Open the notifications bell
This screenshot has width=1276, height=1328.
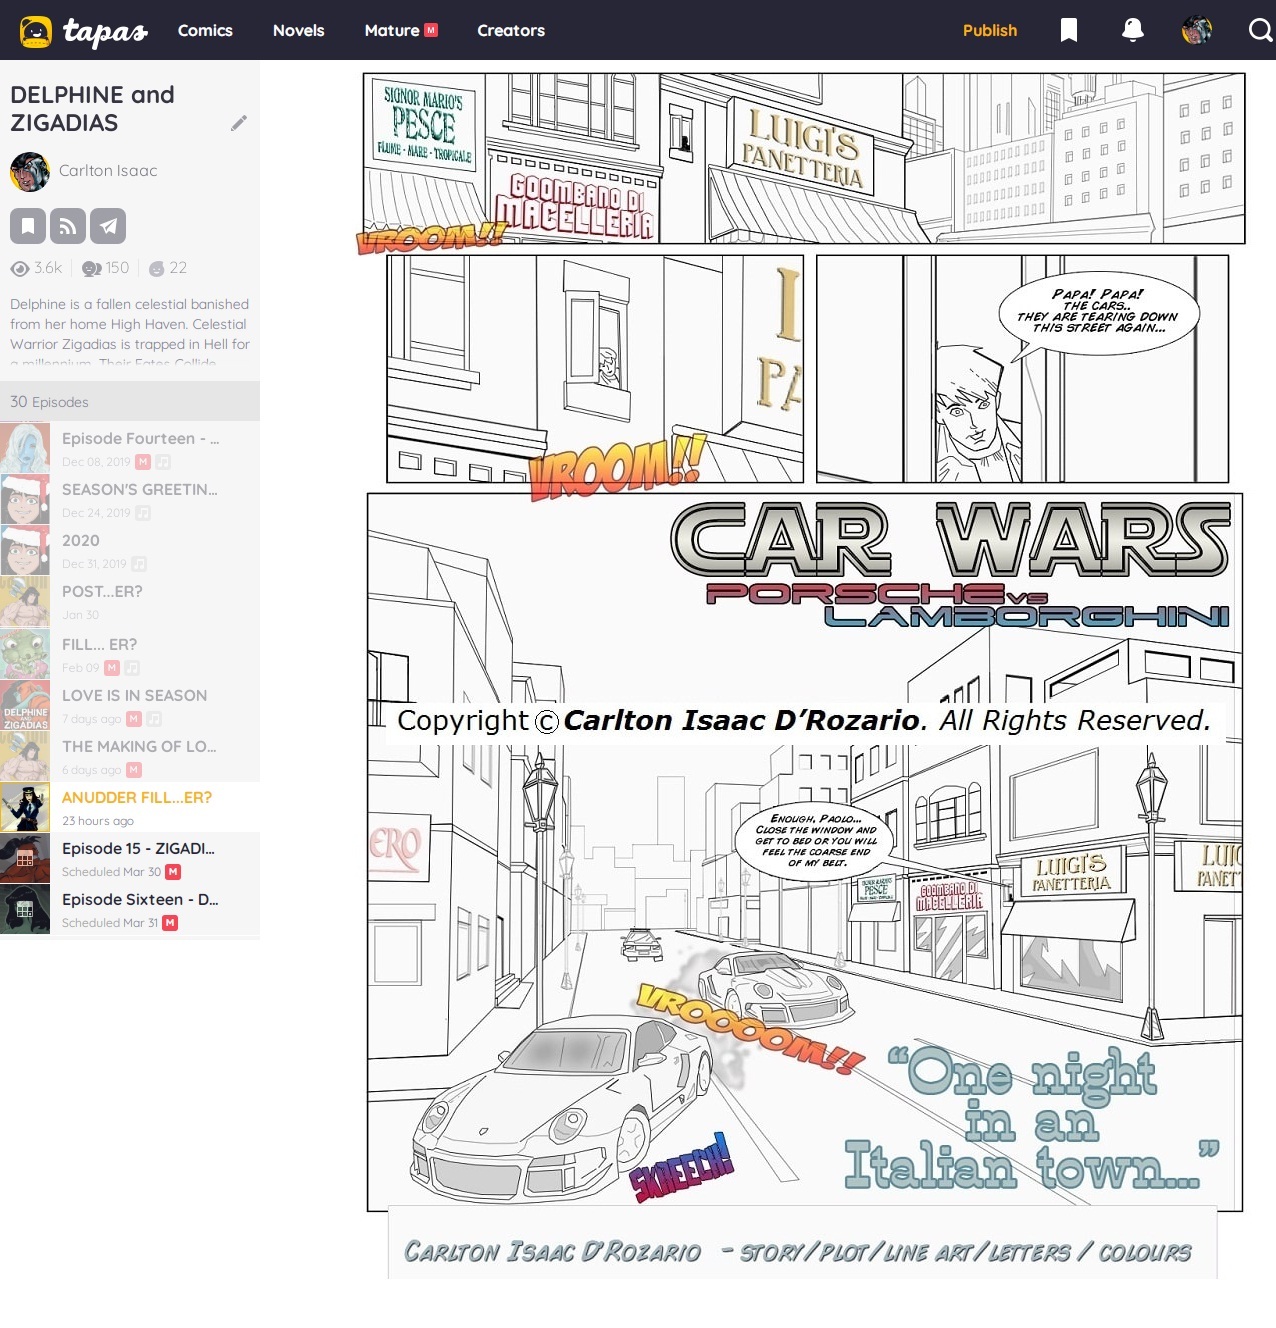click(x=1132, y=30)
